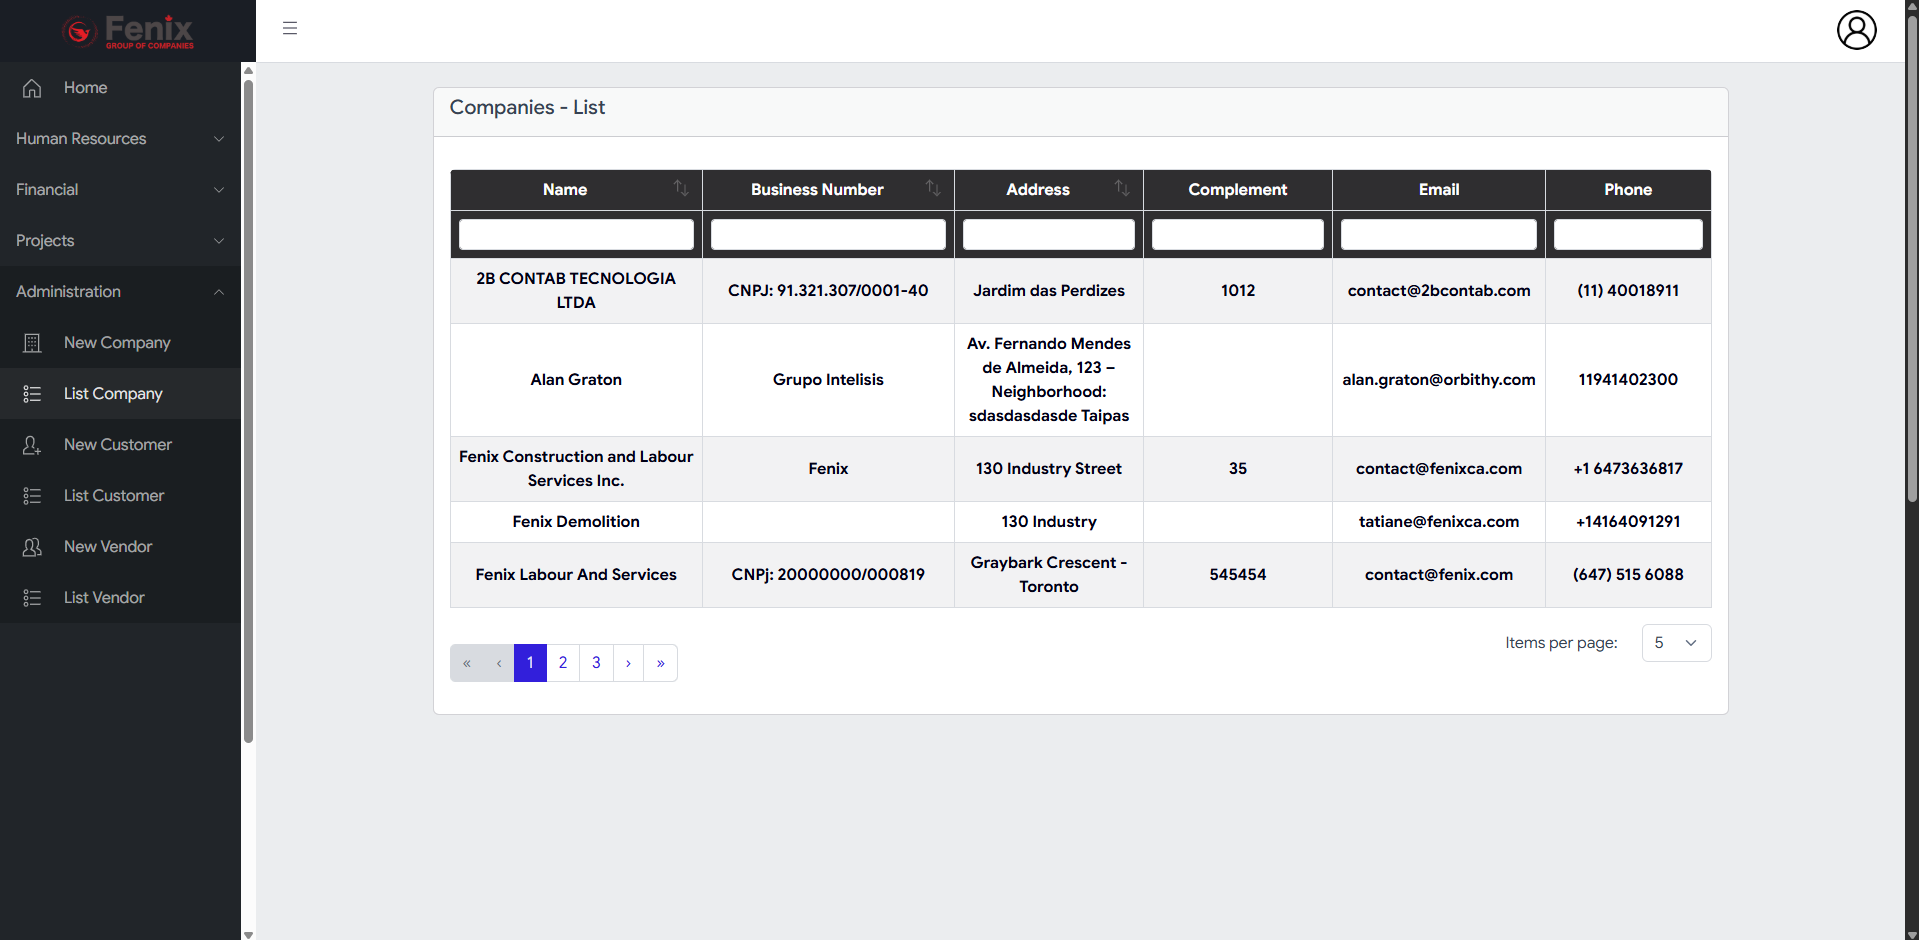
Task: Open the List Vendor menu item
Action: [x=120, y=598]
